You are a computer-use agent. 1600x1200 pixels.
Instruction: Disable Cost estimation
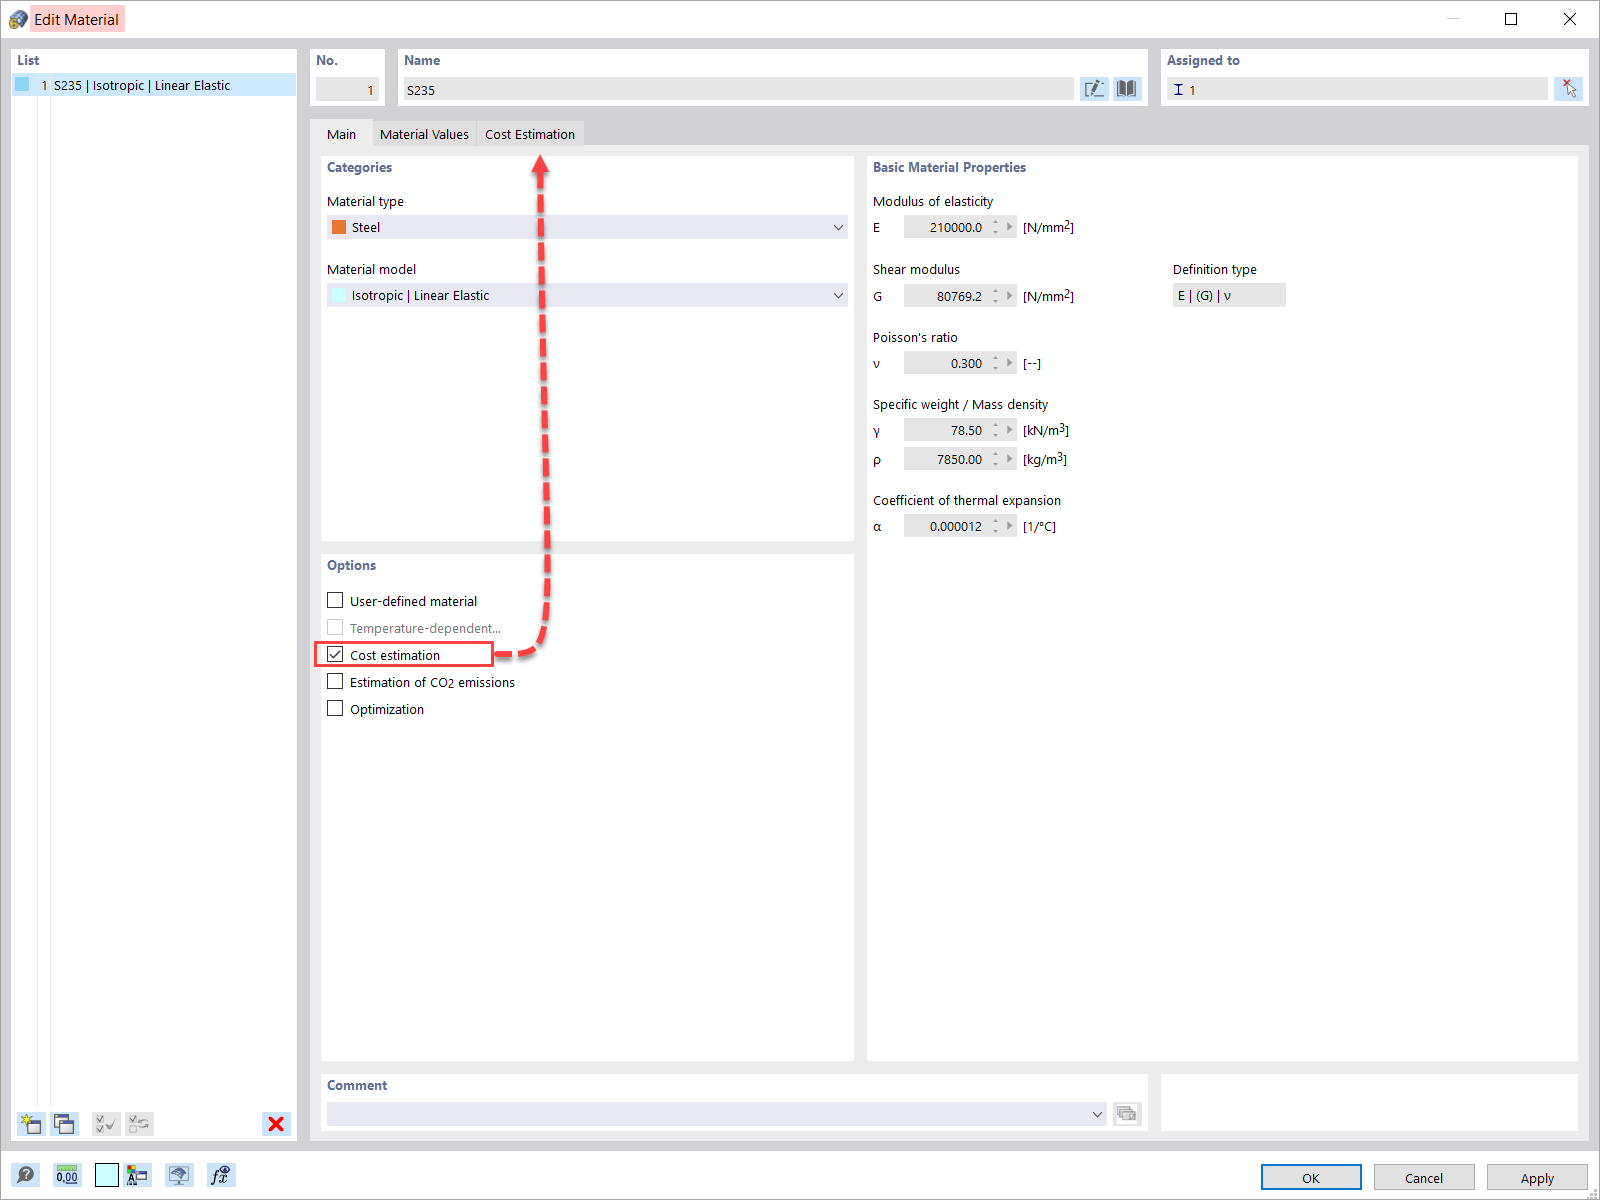tap(335, 654)
